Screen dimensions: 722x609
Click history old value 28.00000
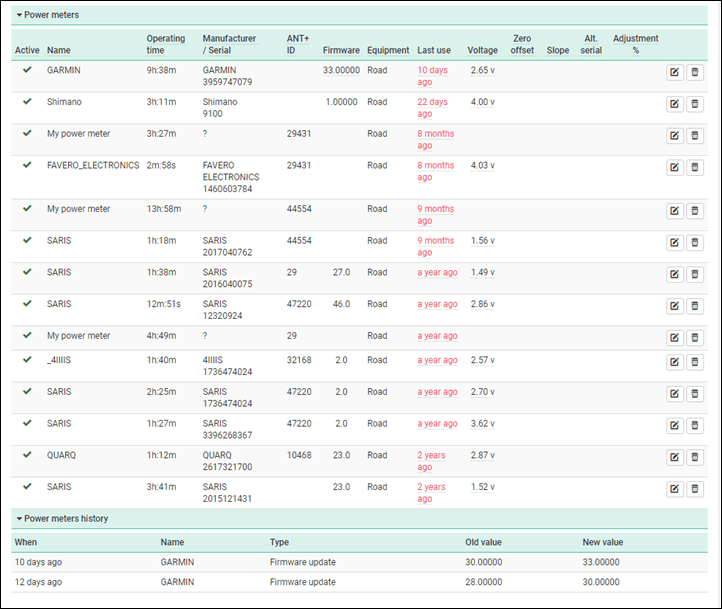click(483, 582)
